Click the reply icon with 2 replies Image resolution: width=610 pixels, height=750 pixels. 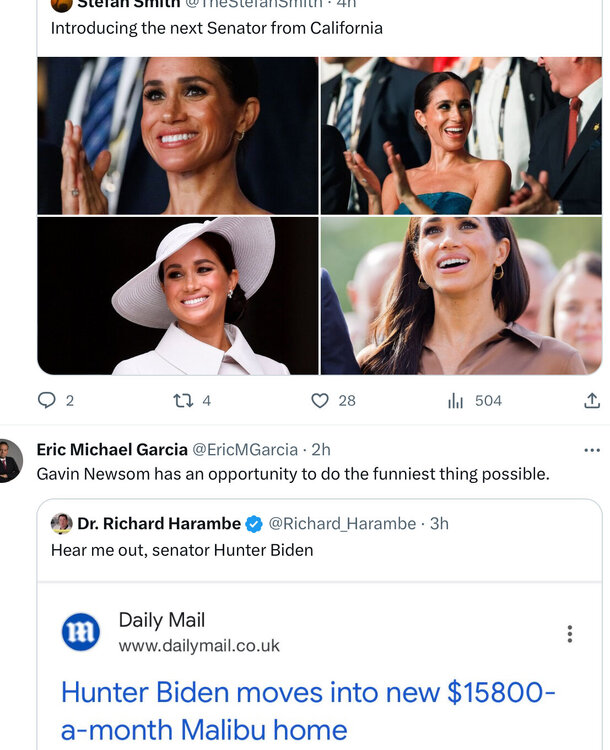click(47, 401)
